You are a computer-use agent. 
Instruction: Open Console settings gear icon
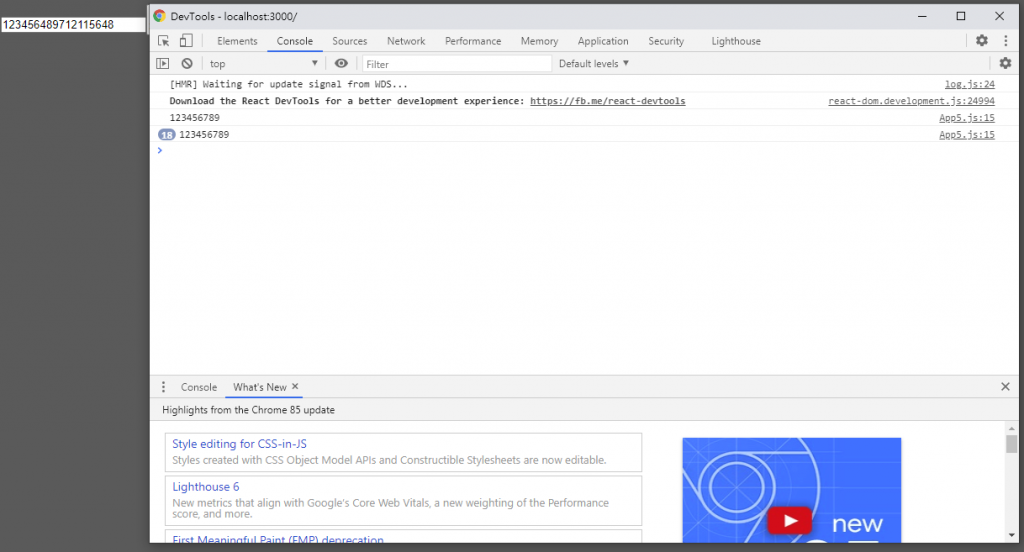1005,63
